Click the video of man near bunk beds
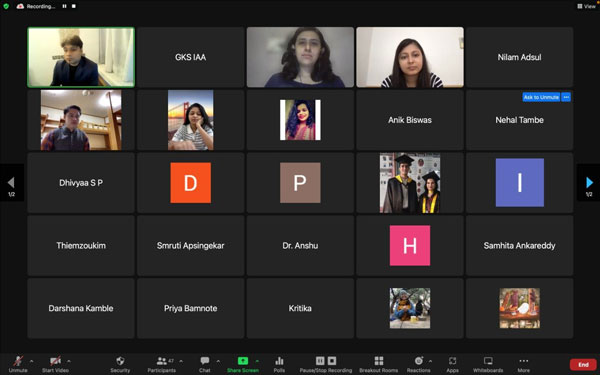Screen dimensions: 600x375 [x=81, y=120]
